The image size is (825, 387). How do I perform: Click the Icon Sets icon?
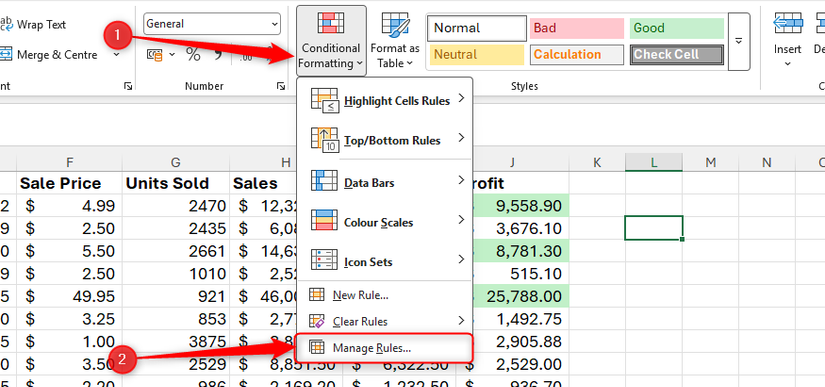(324, 260)
